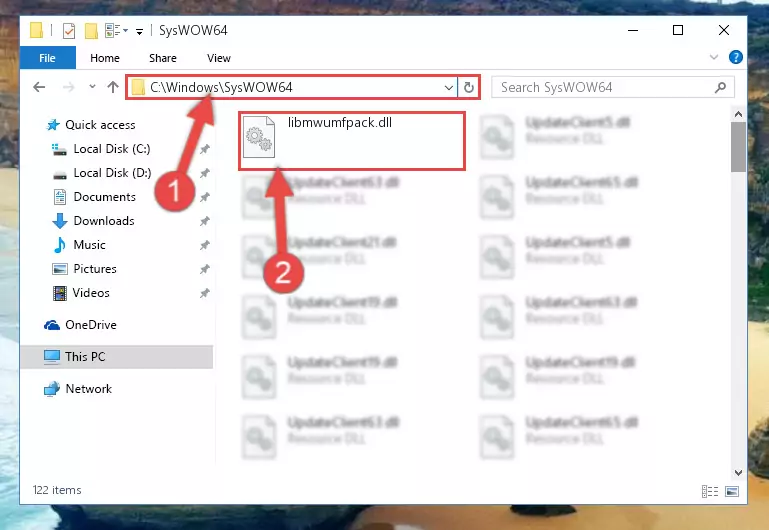Select This PC in navigation pane
This screenshot has height=530, width=769.
(x=117, y=357)
